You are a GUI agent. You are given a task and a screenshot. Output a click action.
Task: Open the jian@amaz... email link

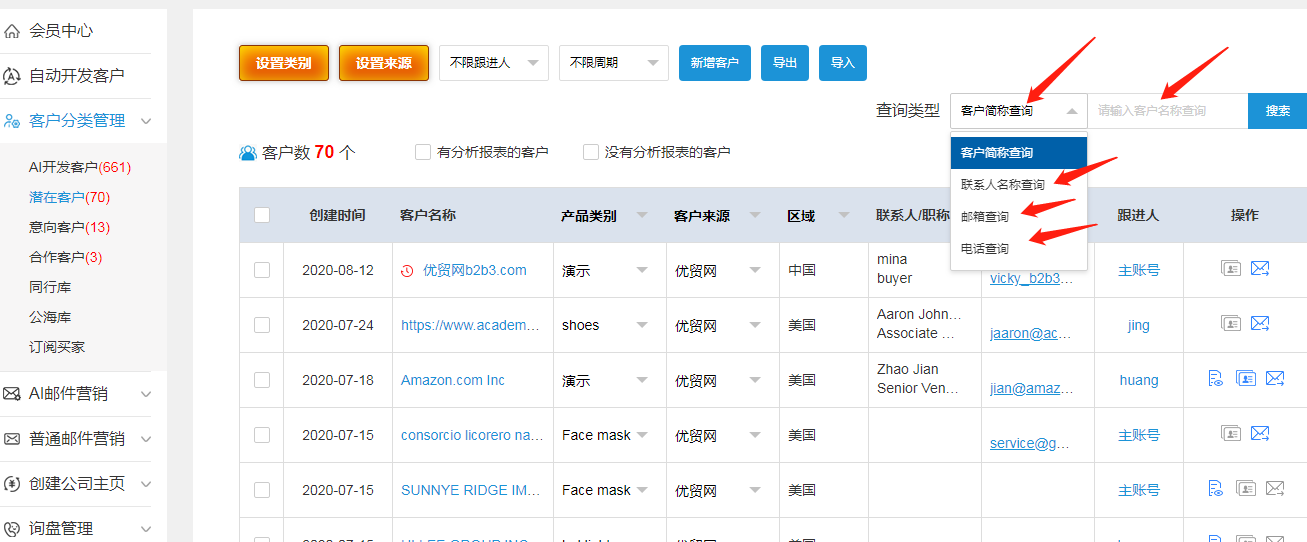(1030, 388)
